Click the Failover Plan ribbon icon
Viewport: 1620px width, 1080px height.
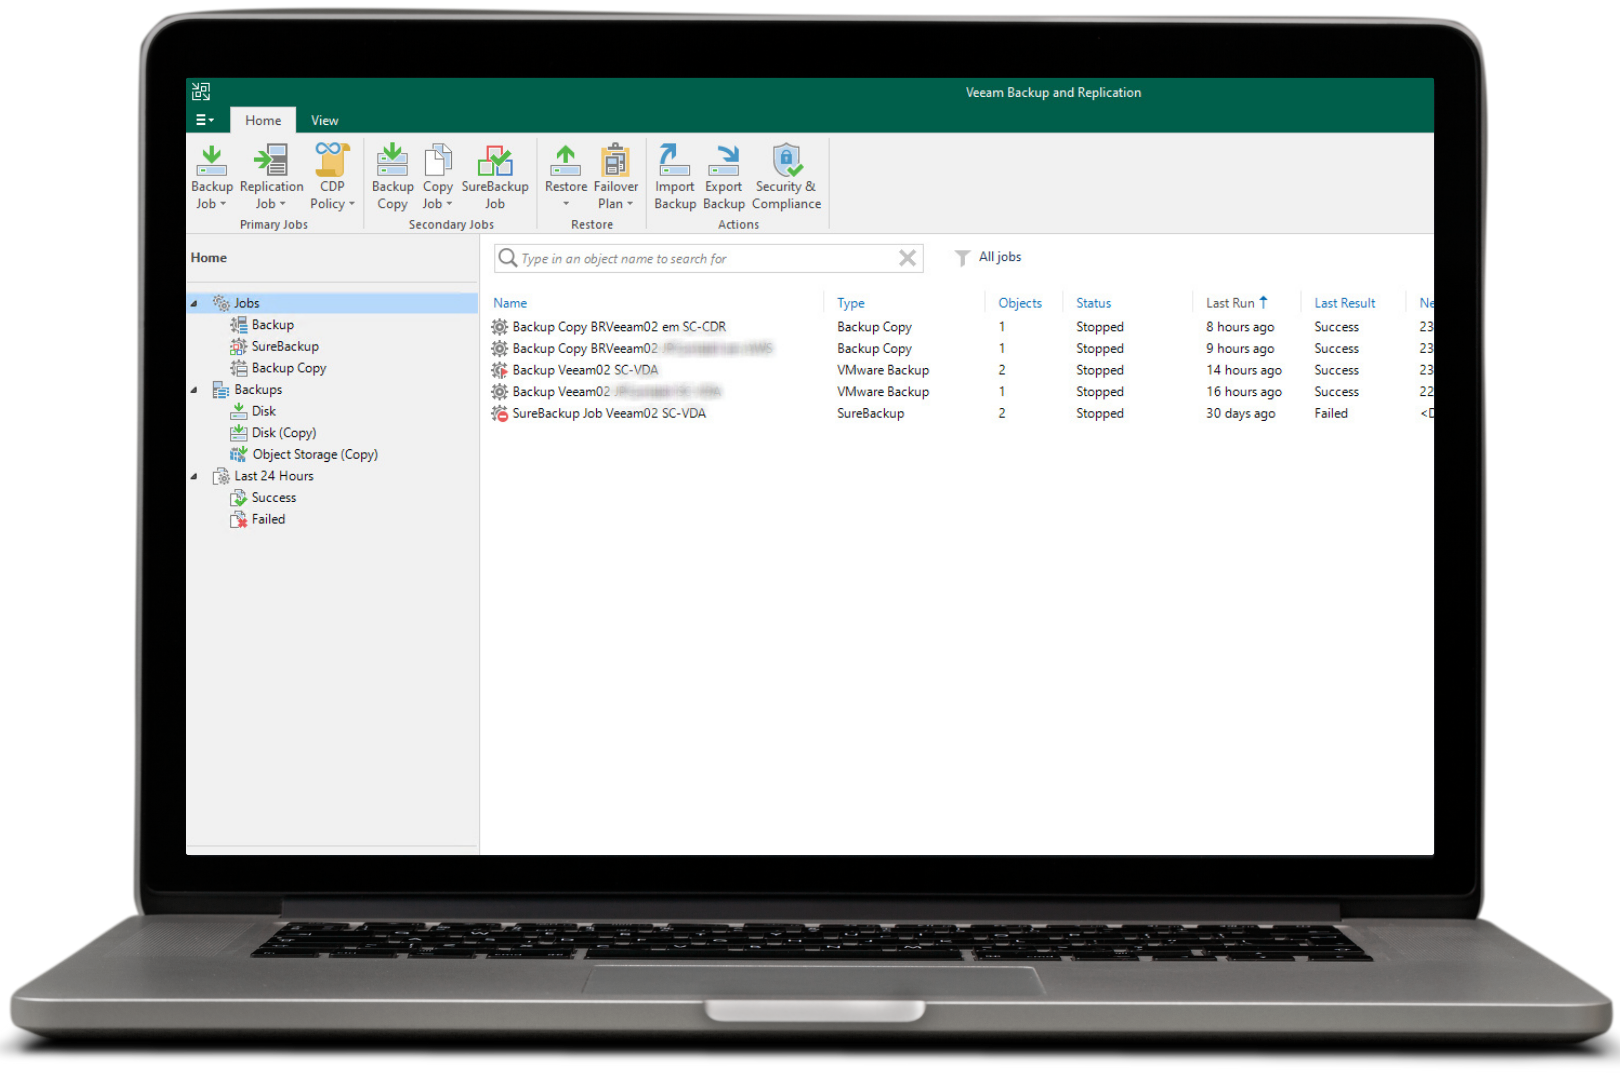click(615, 160)
